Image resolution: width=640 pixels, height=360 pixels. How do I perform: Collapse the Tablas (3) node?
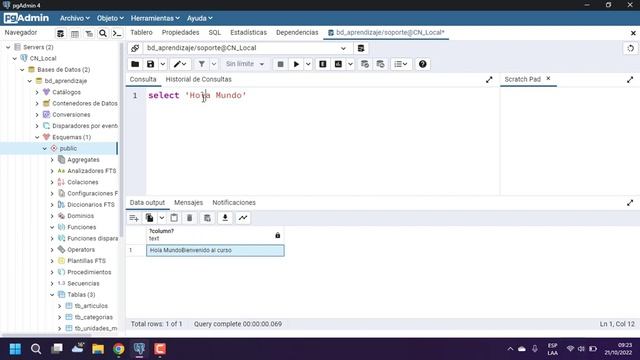click(x=52, y=295)
